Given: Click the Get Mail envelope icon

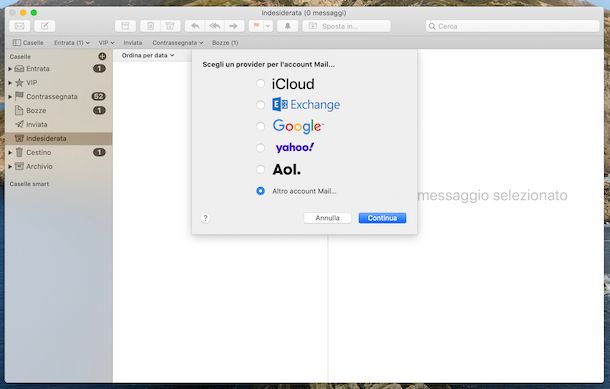Looking at the screenshot, I should (19, 26).
